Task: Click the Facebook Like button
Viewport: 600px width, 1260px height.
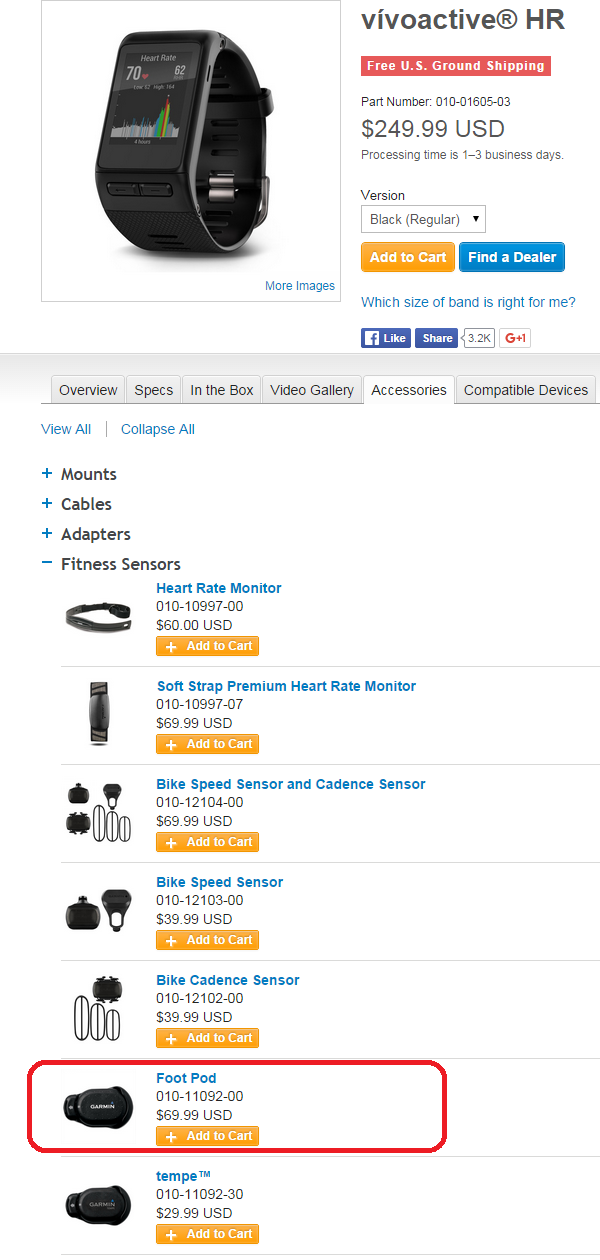Action: [x=386, y=338]
